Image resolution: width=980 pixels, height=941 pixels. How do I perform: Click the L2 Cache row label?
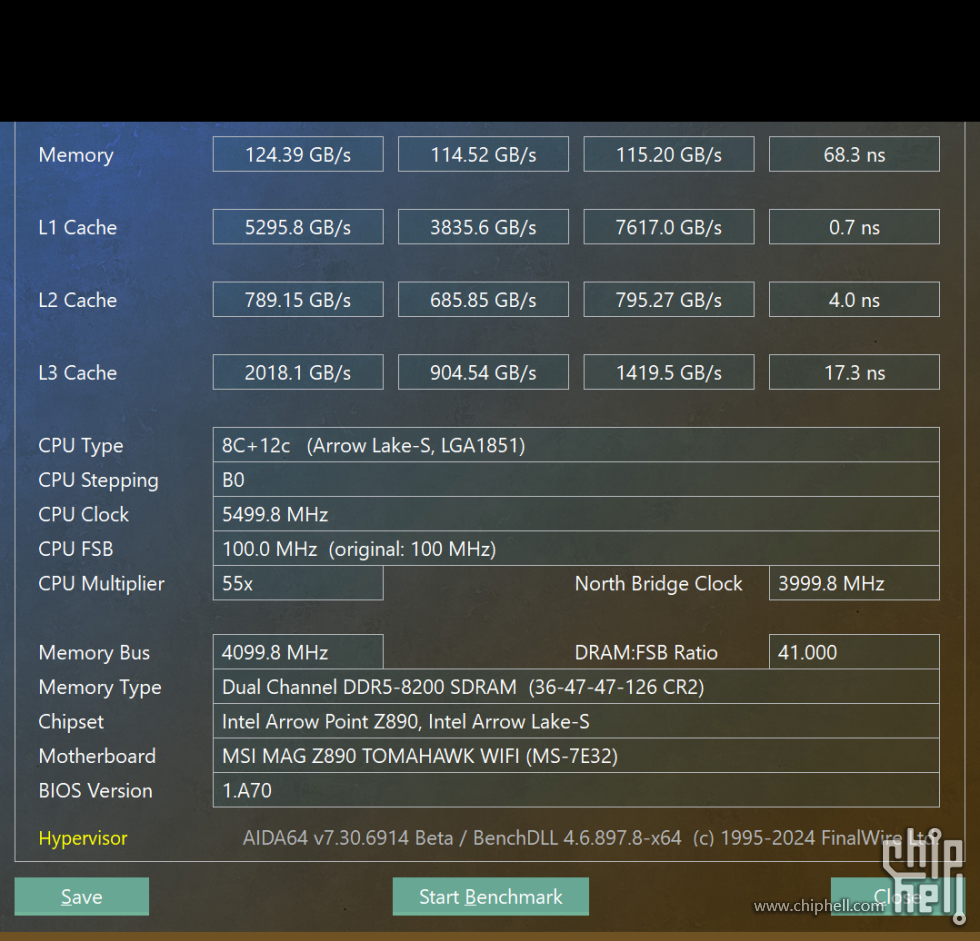[78, 299]
